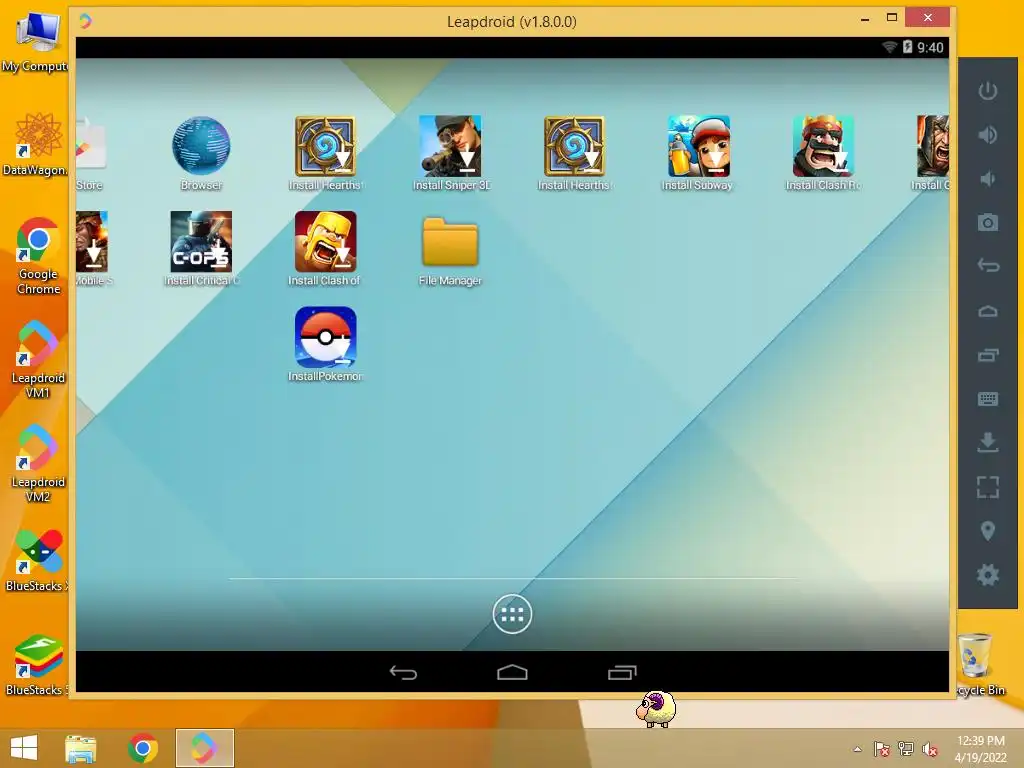1024x768 pixels.
Task: Close the Leapdroid window
Action: pyautogui.click(x=927, y=18)
